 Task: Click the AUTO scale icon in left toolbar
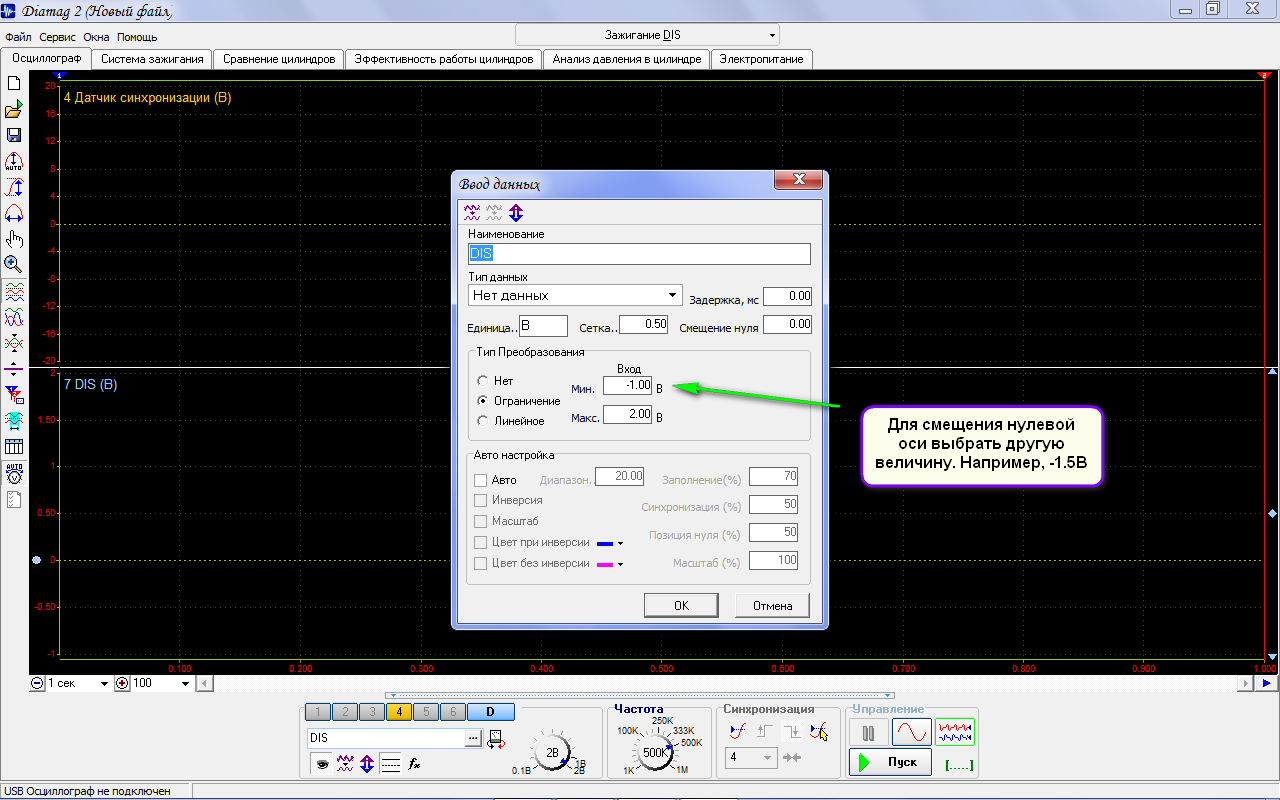coord(14,162)
